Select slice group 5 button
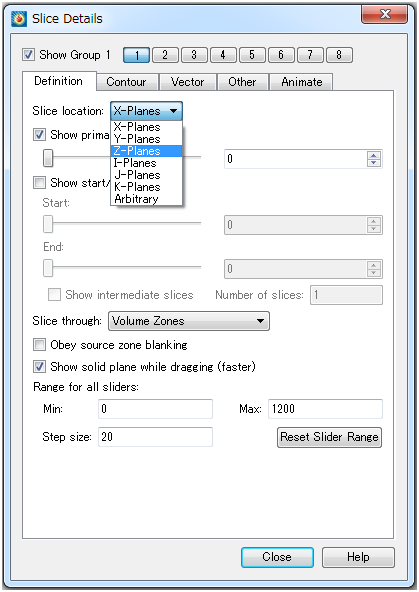This screenshot has width=419, height=592. point(252,55)
